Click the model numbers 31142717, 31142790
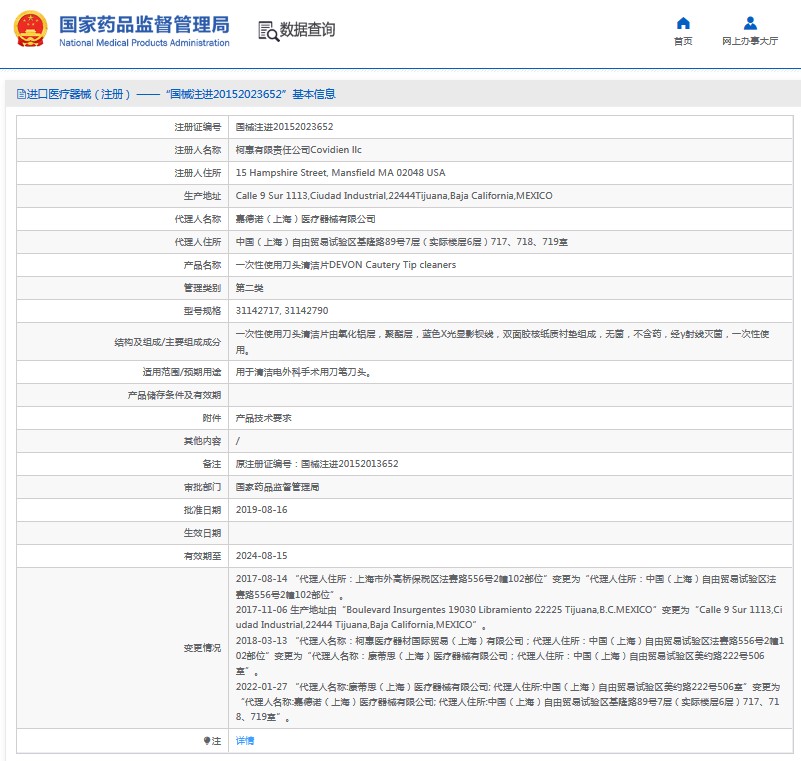 [x=281, y=311]
